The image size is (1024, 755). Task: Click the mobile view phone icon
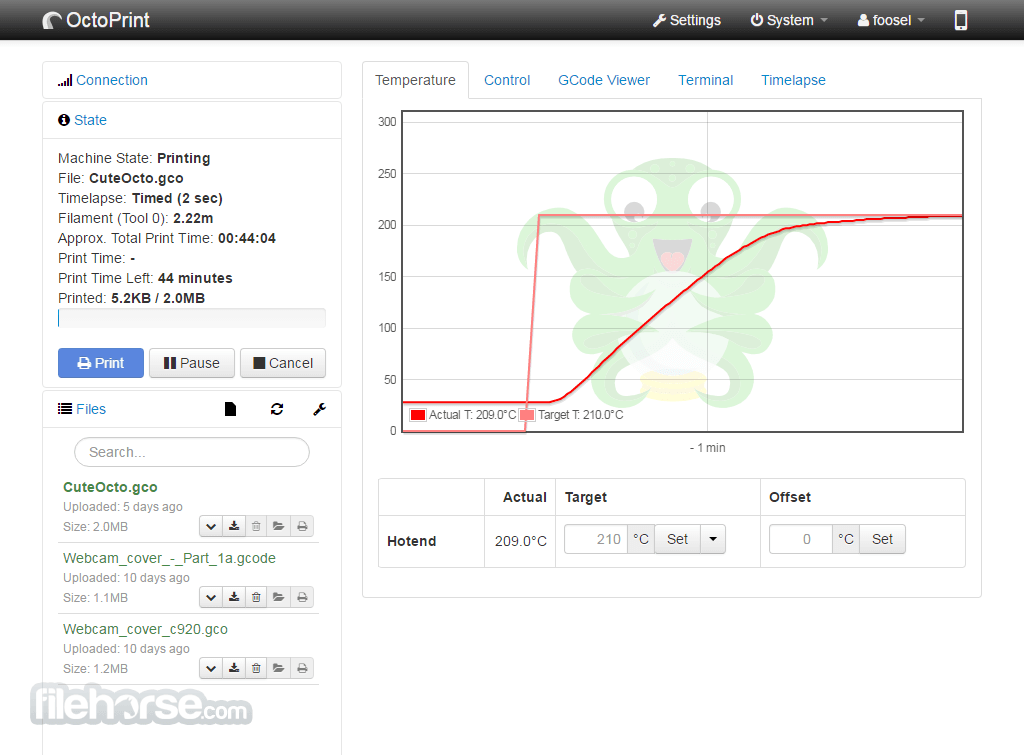[961, 20]
